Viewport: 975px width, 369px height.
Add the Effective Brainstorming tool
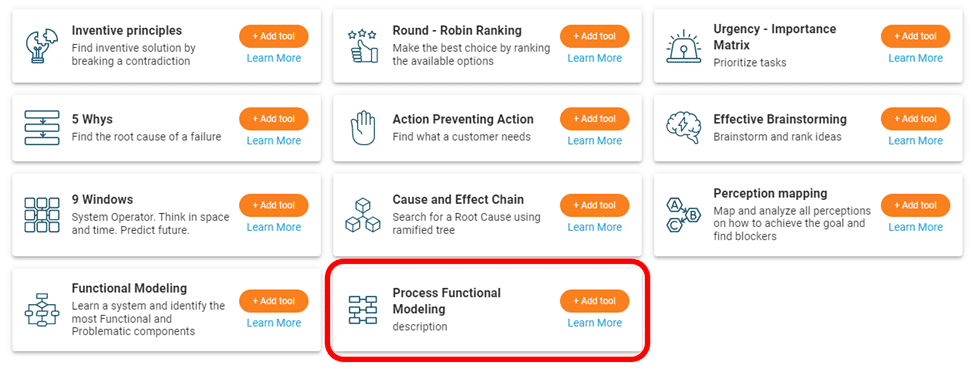tap(915, 119)
